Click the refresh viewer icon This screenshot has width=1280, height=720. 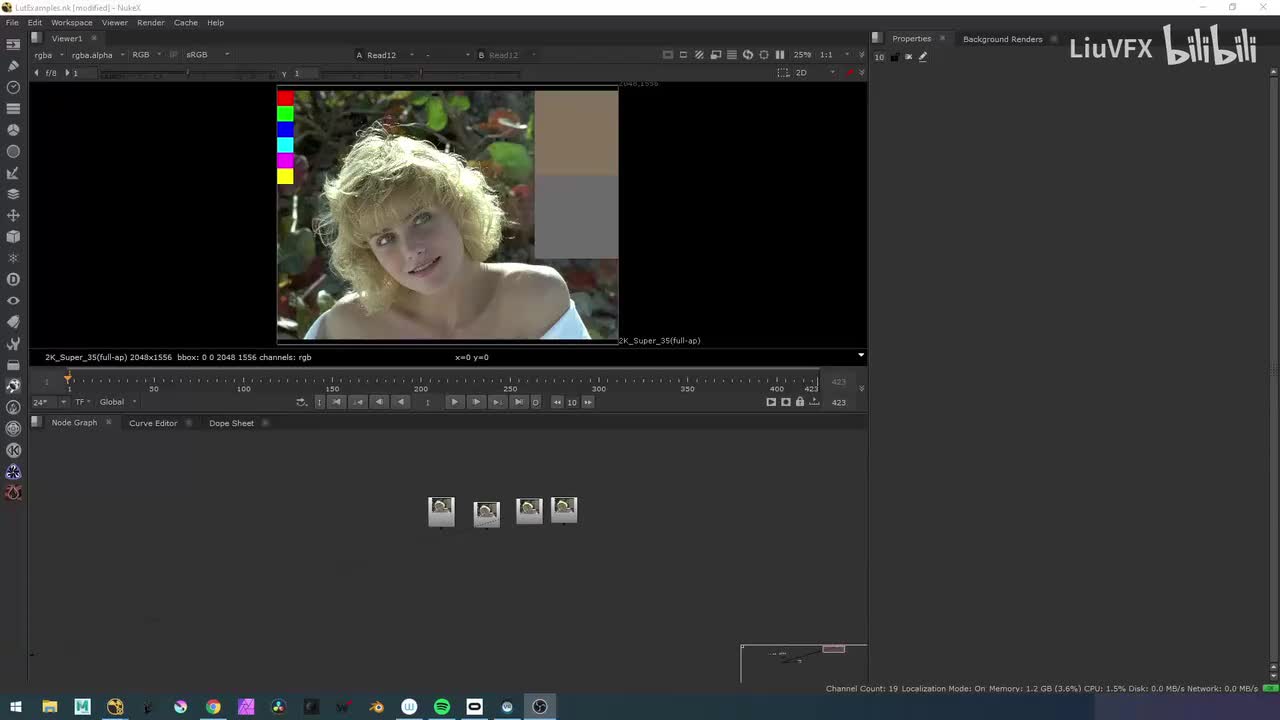(x=748, y=55)
